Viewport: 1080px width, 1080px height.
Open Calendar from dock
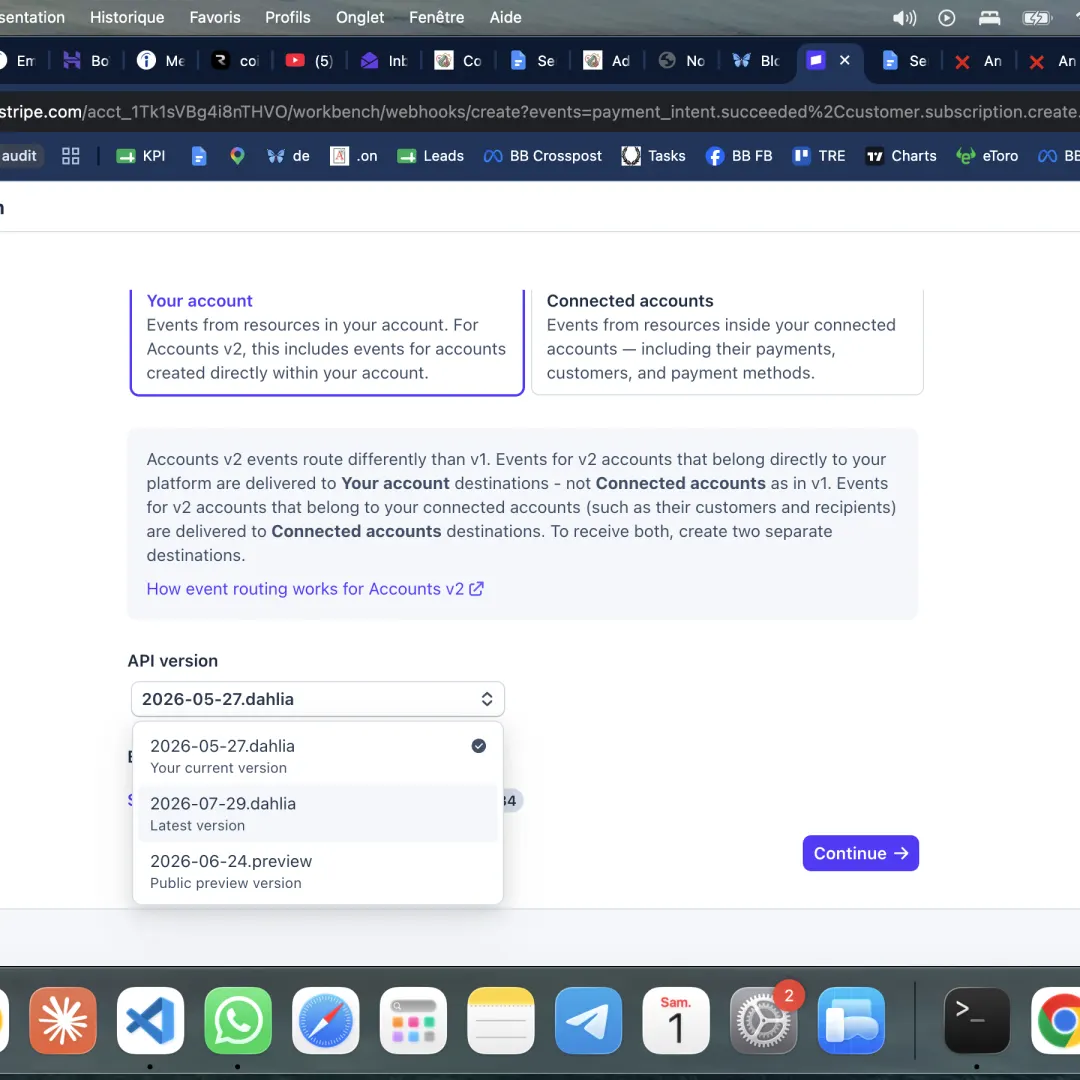[x=676, y=1021]
